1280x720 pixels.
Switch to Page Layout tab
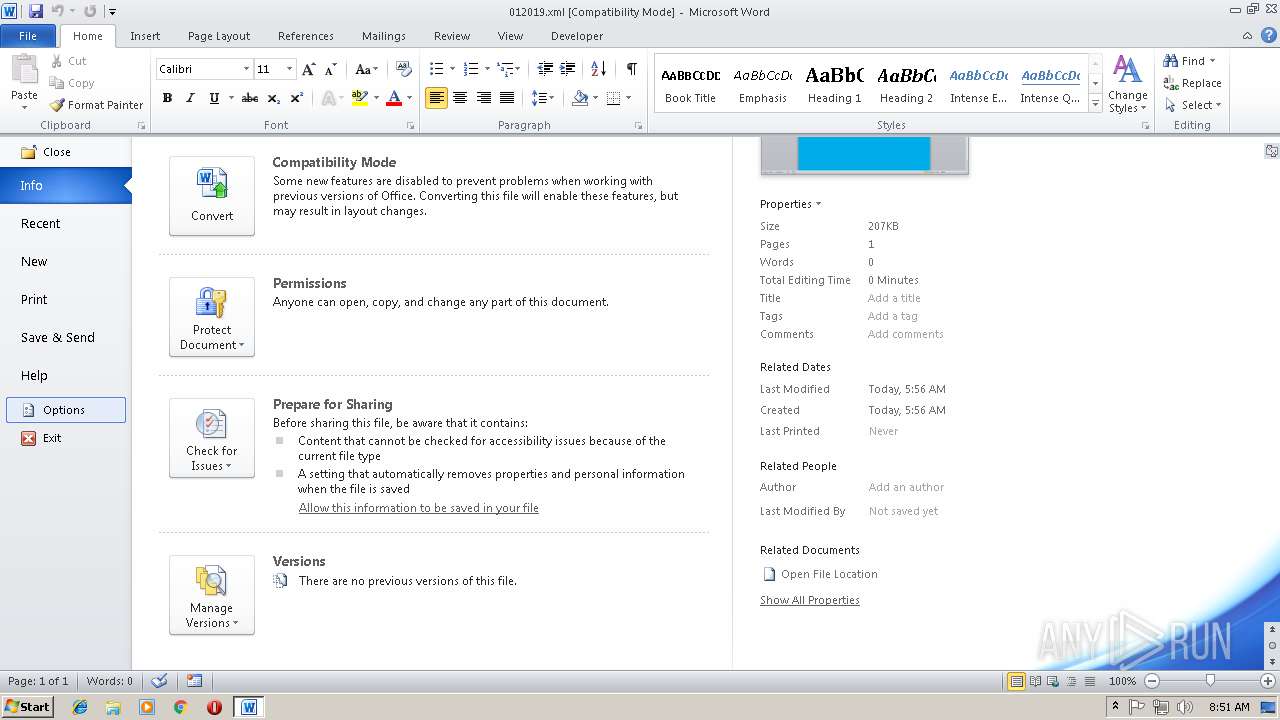[x=219, y=36]
